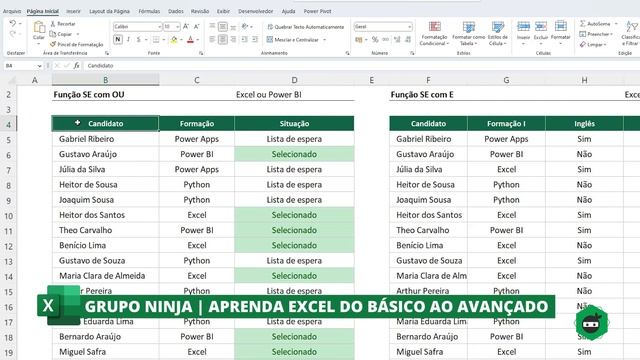
Task: Toggle italic (I) formatting
Action: coord(128,40)
